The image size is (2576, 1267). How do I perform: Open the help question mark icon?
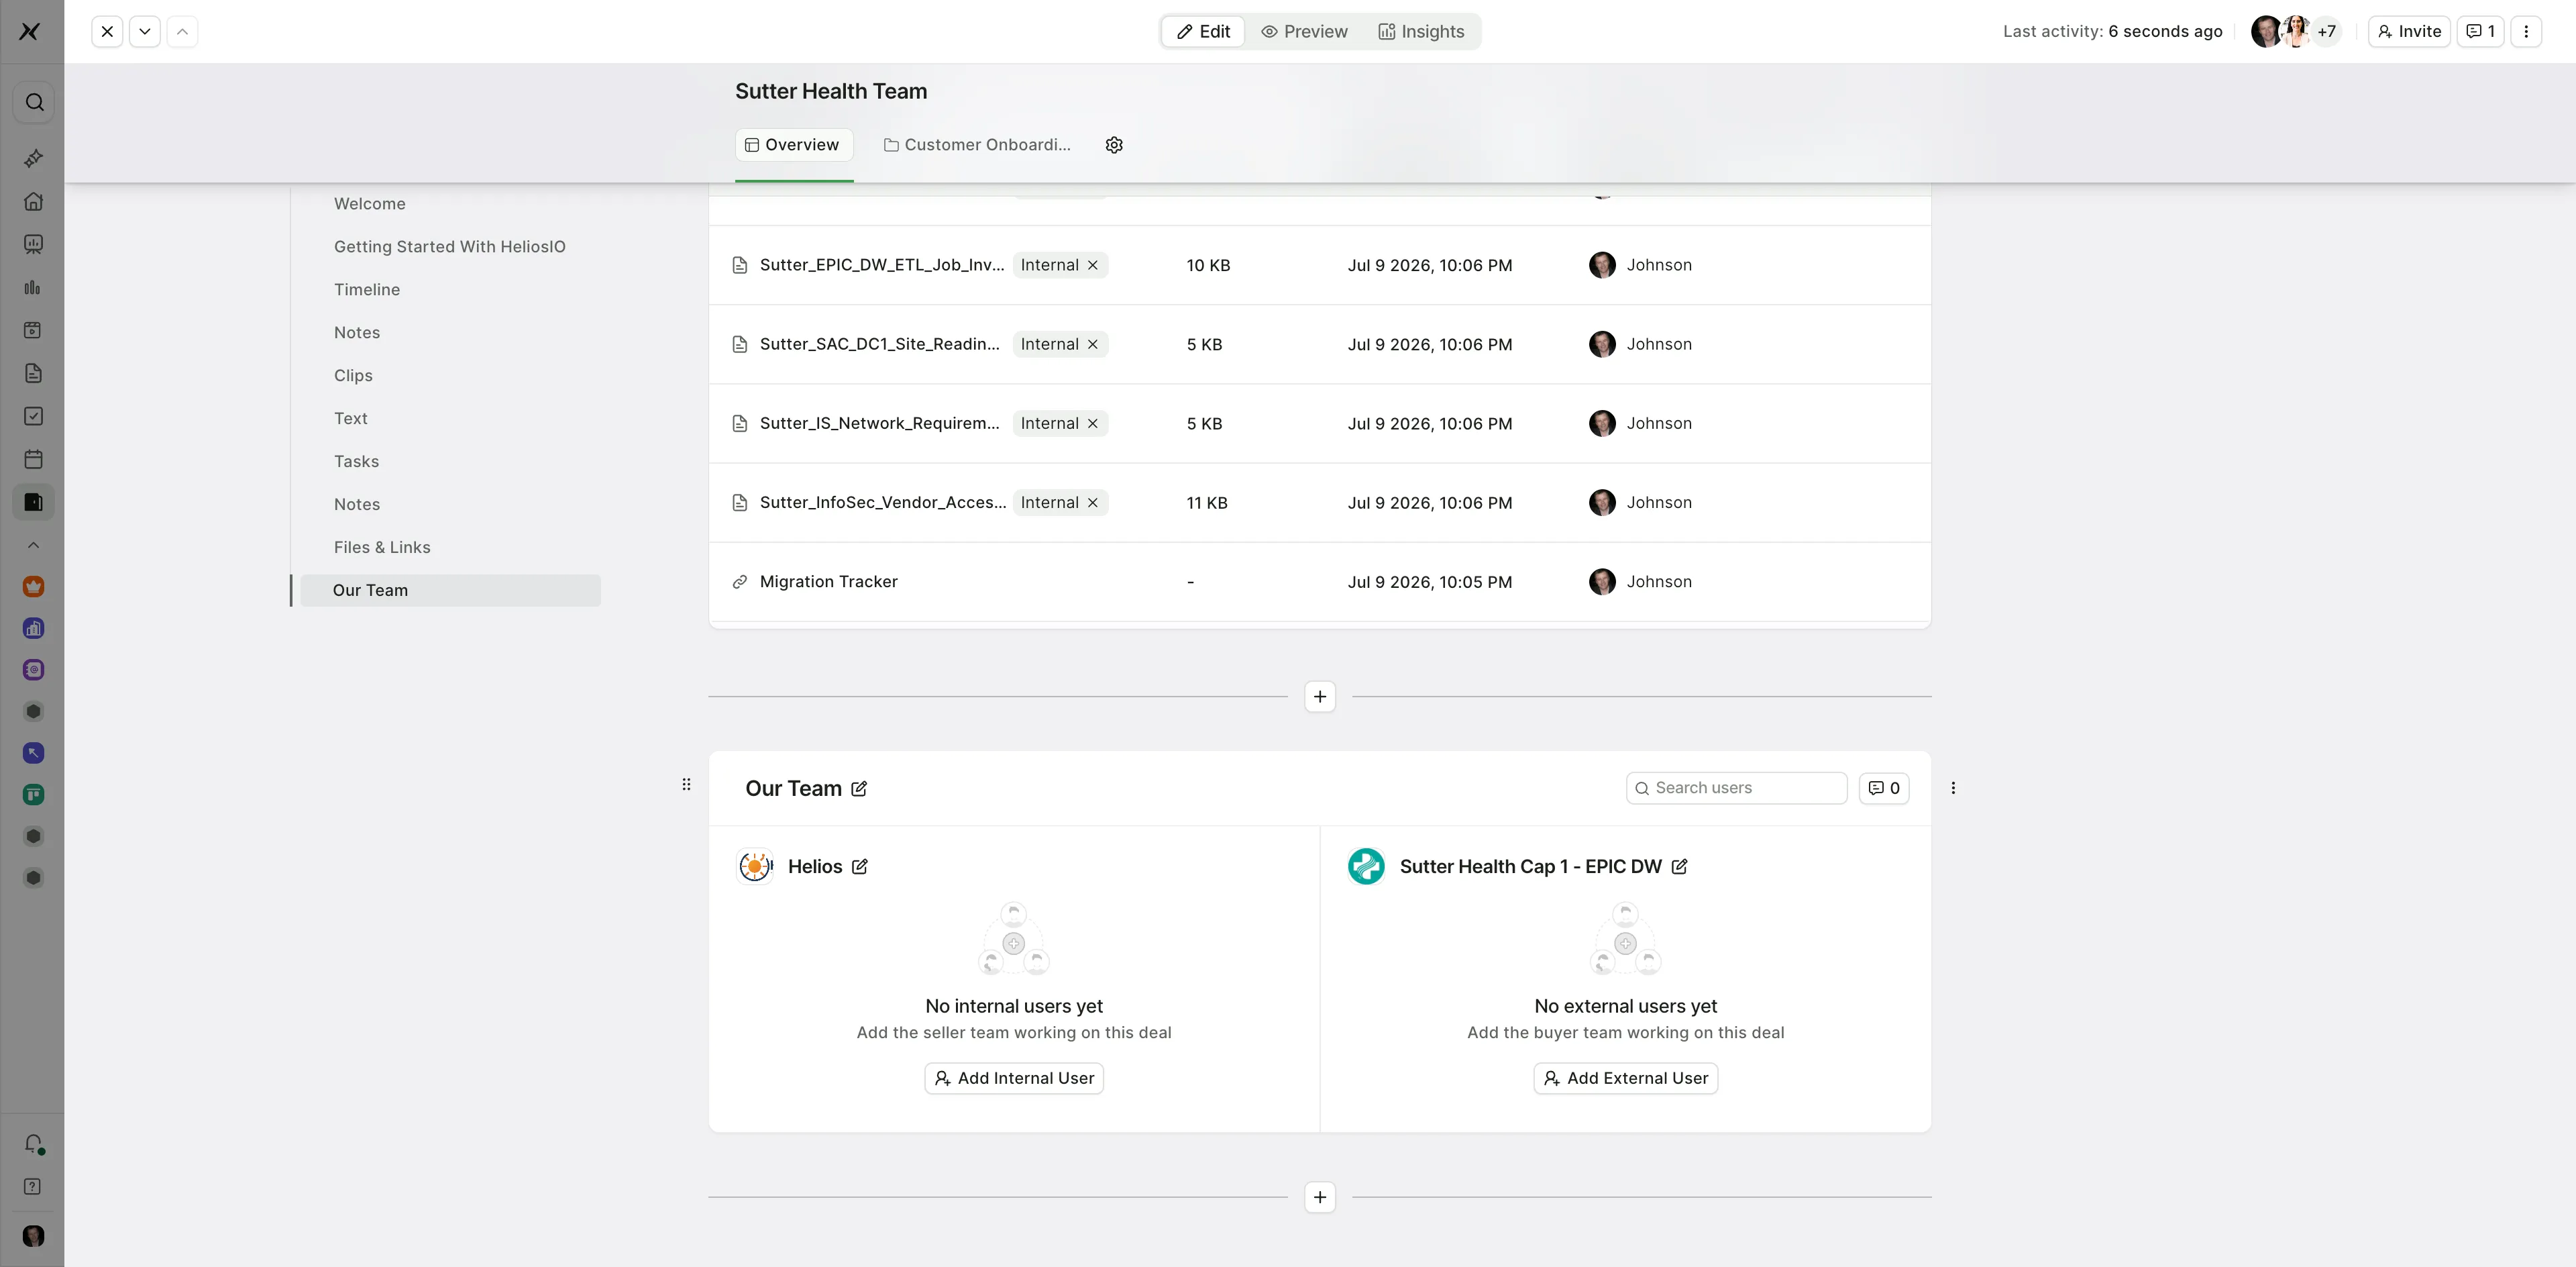34,1186
